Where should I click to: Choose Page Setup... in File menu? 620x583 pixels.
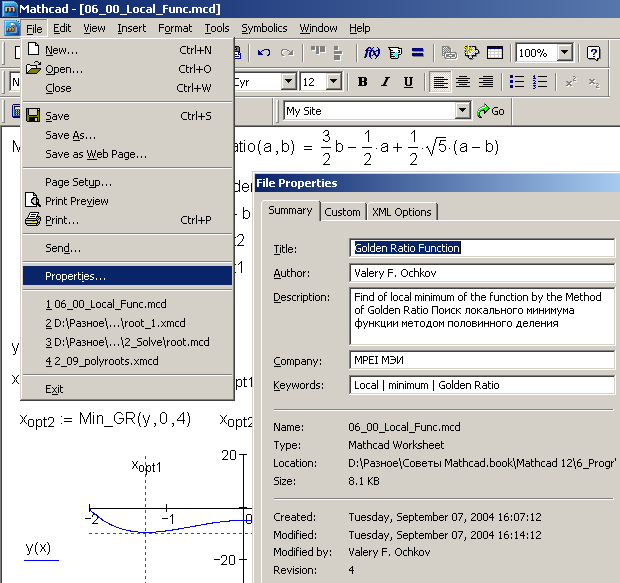pos(127,182)
